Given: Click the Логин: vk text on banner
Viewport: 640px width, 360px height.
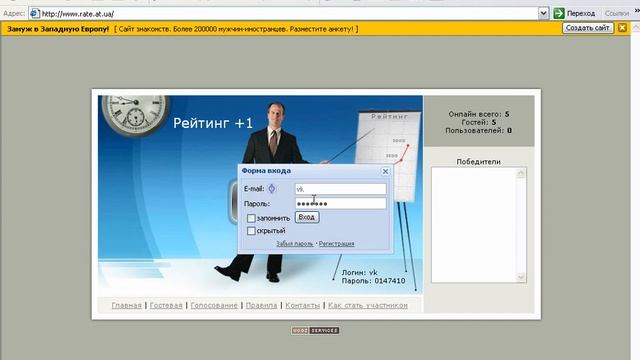Looking at the screenshot, I should 360,272.
